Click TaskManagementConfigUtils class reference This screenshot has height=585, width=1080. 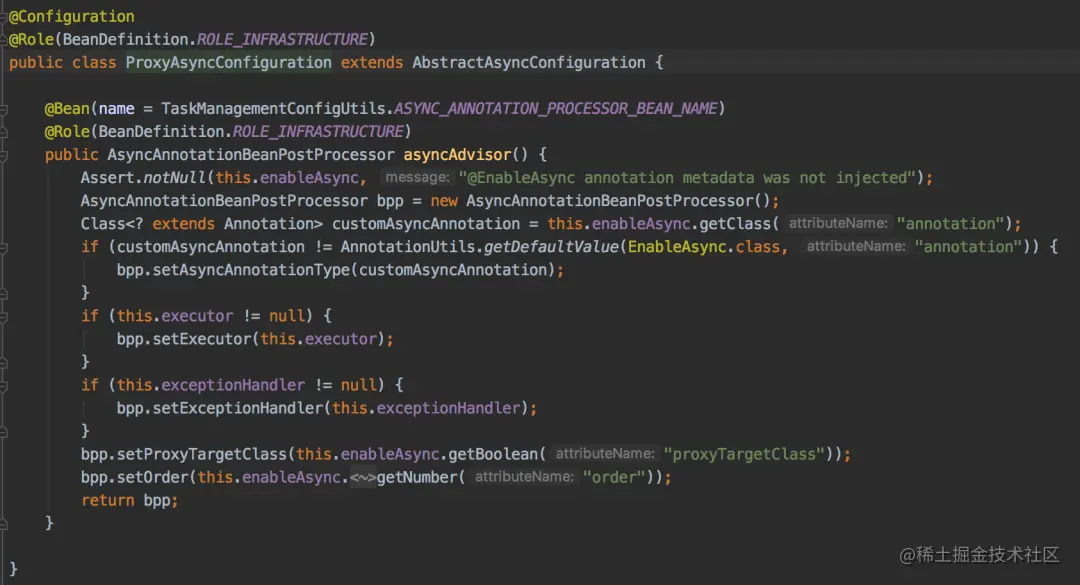(x=273, y=109)
